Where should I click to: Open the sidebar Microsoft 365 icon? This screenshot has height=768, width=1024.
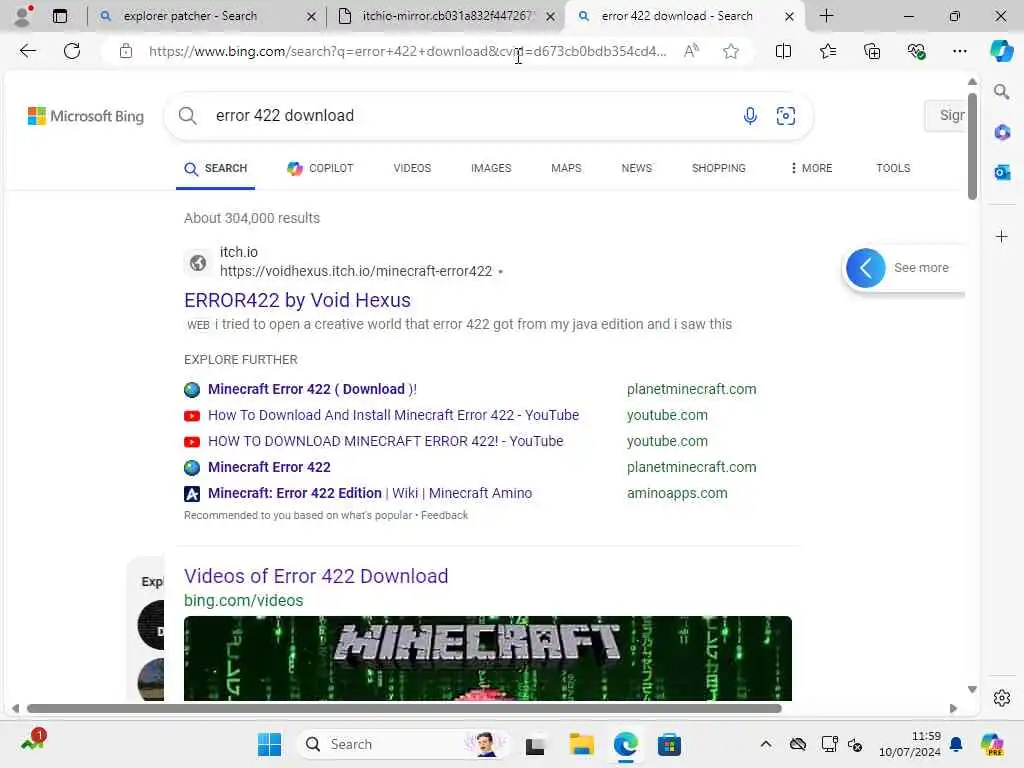(1002, 133)
